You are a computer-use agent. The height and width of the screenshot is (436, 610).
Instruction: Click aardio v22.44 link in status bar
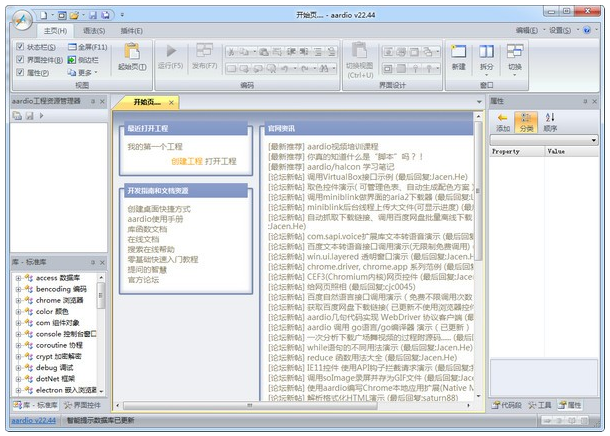(x=33, y=420)
